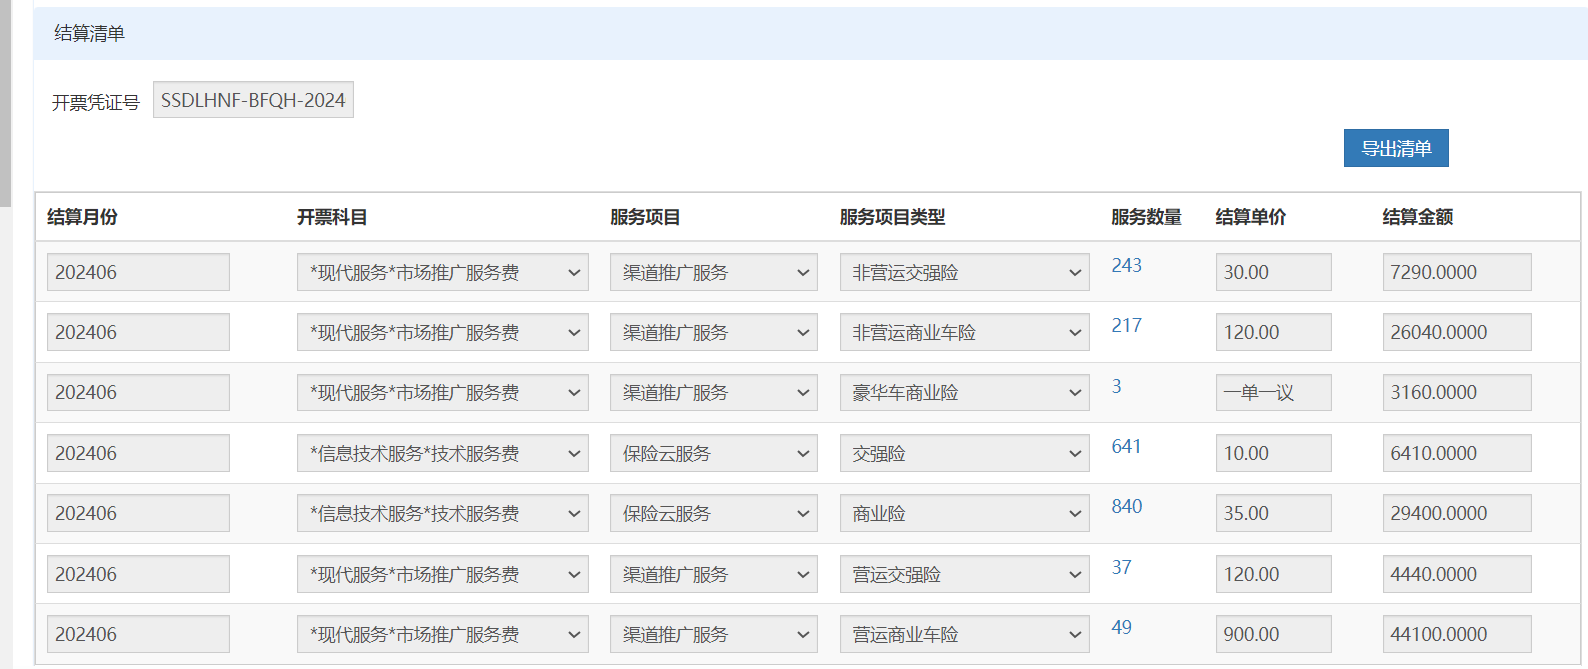The height and width of the screenshot is (669, 1588).
Task: Click 结算月份 field in 非营运交强险 row
Action: click(x=138, y=272)
